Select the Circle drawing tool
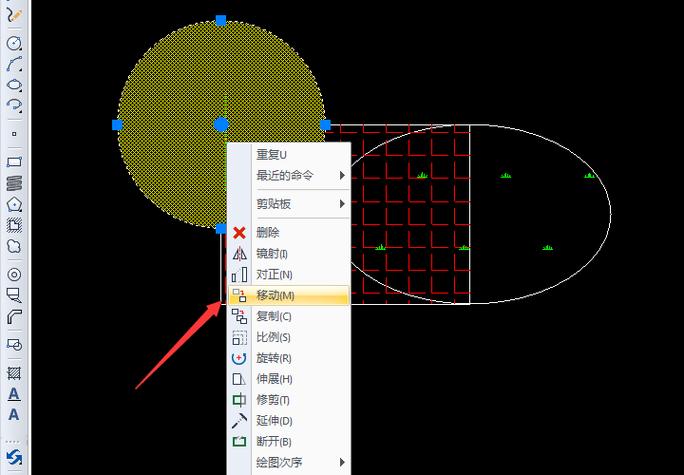The height and width of the screenshot is (475, 684). [x=14, y=43]
